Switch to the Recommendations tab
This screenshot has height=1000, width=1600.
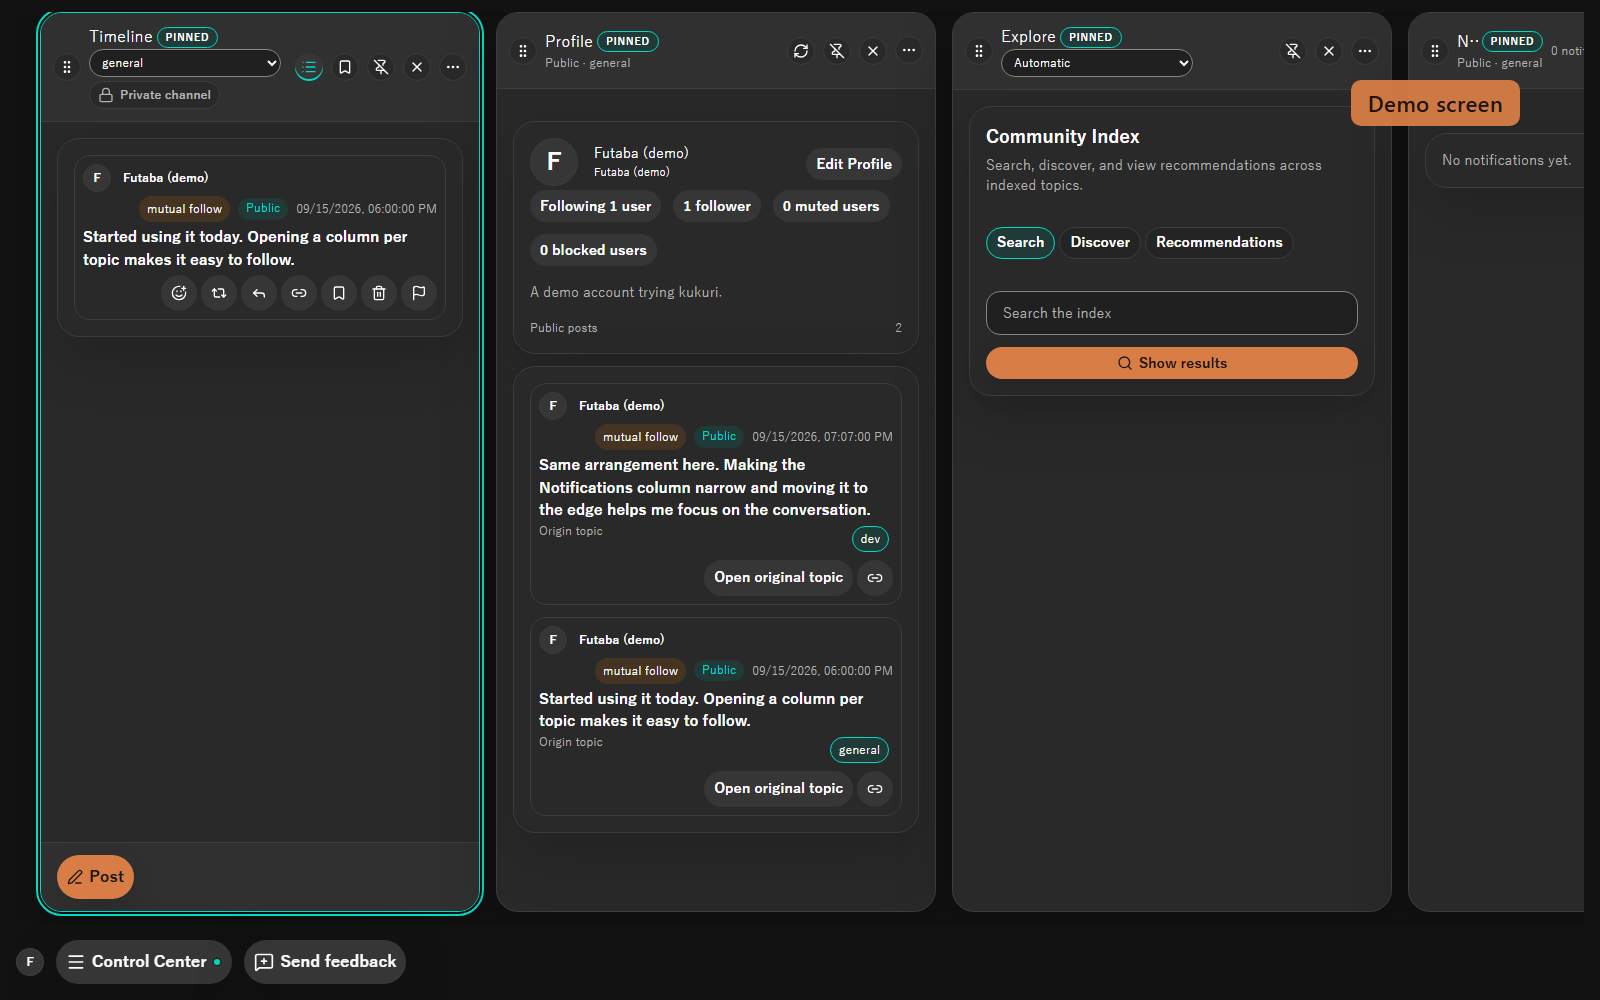(x=1219, y=243)
